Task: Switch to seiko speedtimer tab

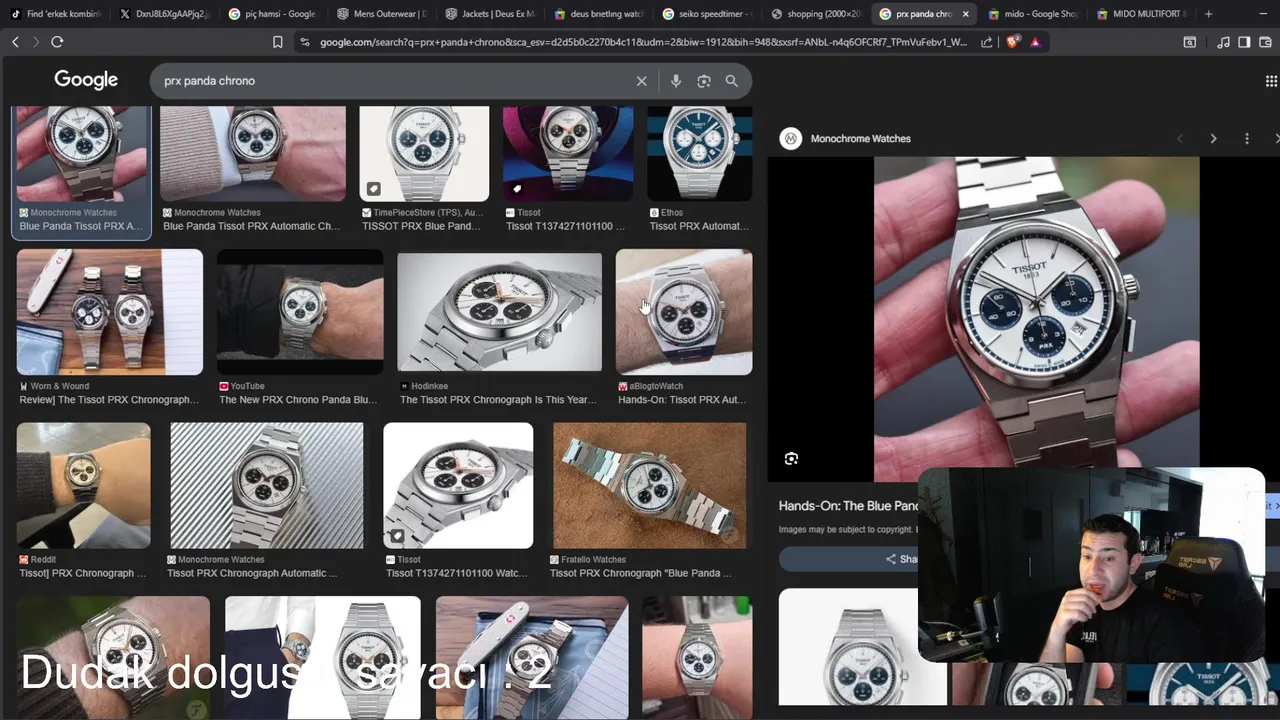Action: pyautogui.click(x=708, y=14)
